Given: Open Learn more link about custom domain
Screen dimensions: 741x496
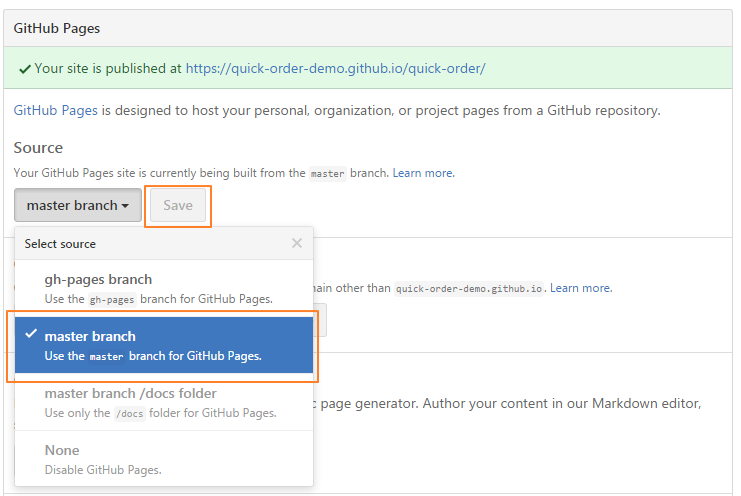Looking at the screenshot, I should pos(580,288).
